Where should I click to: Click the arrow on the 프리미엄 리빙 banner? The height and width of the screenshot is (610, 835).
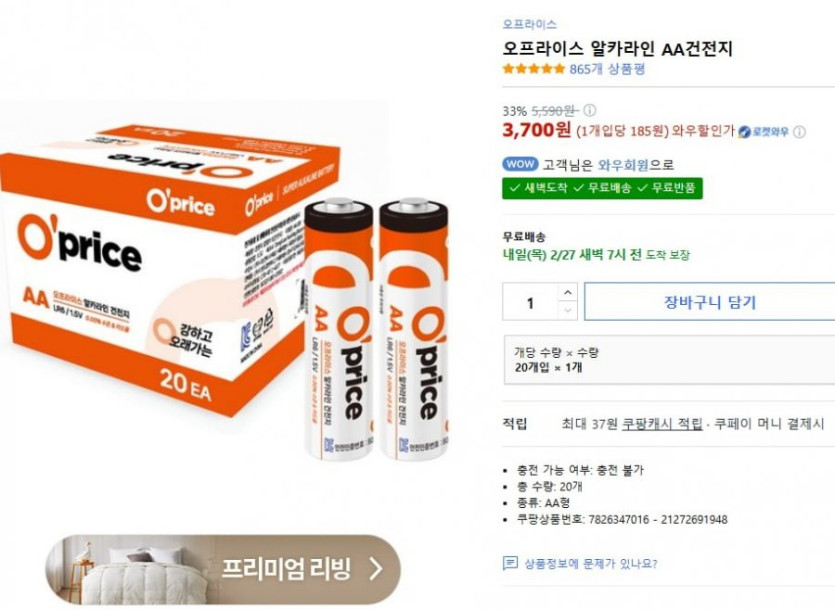376,568
